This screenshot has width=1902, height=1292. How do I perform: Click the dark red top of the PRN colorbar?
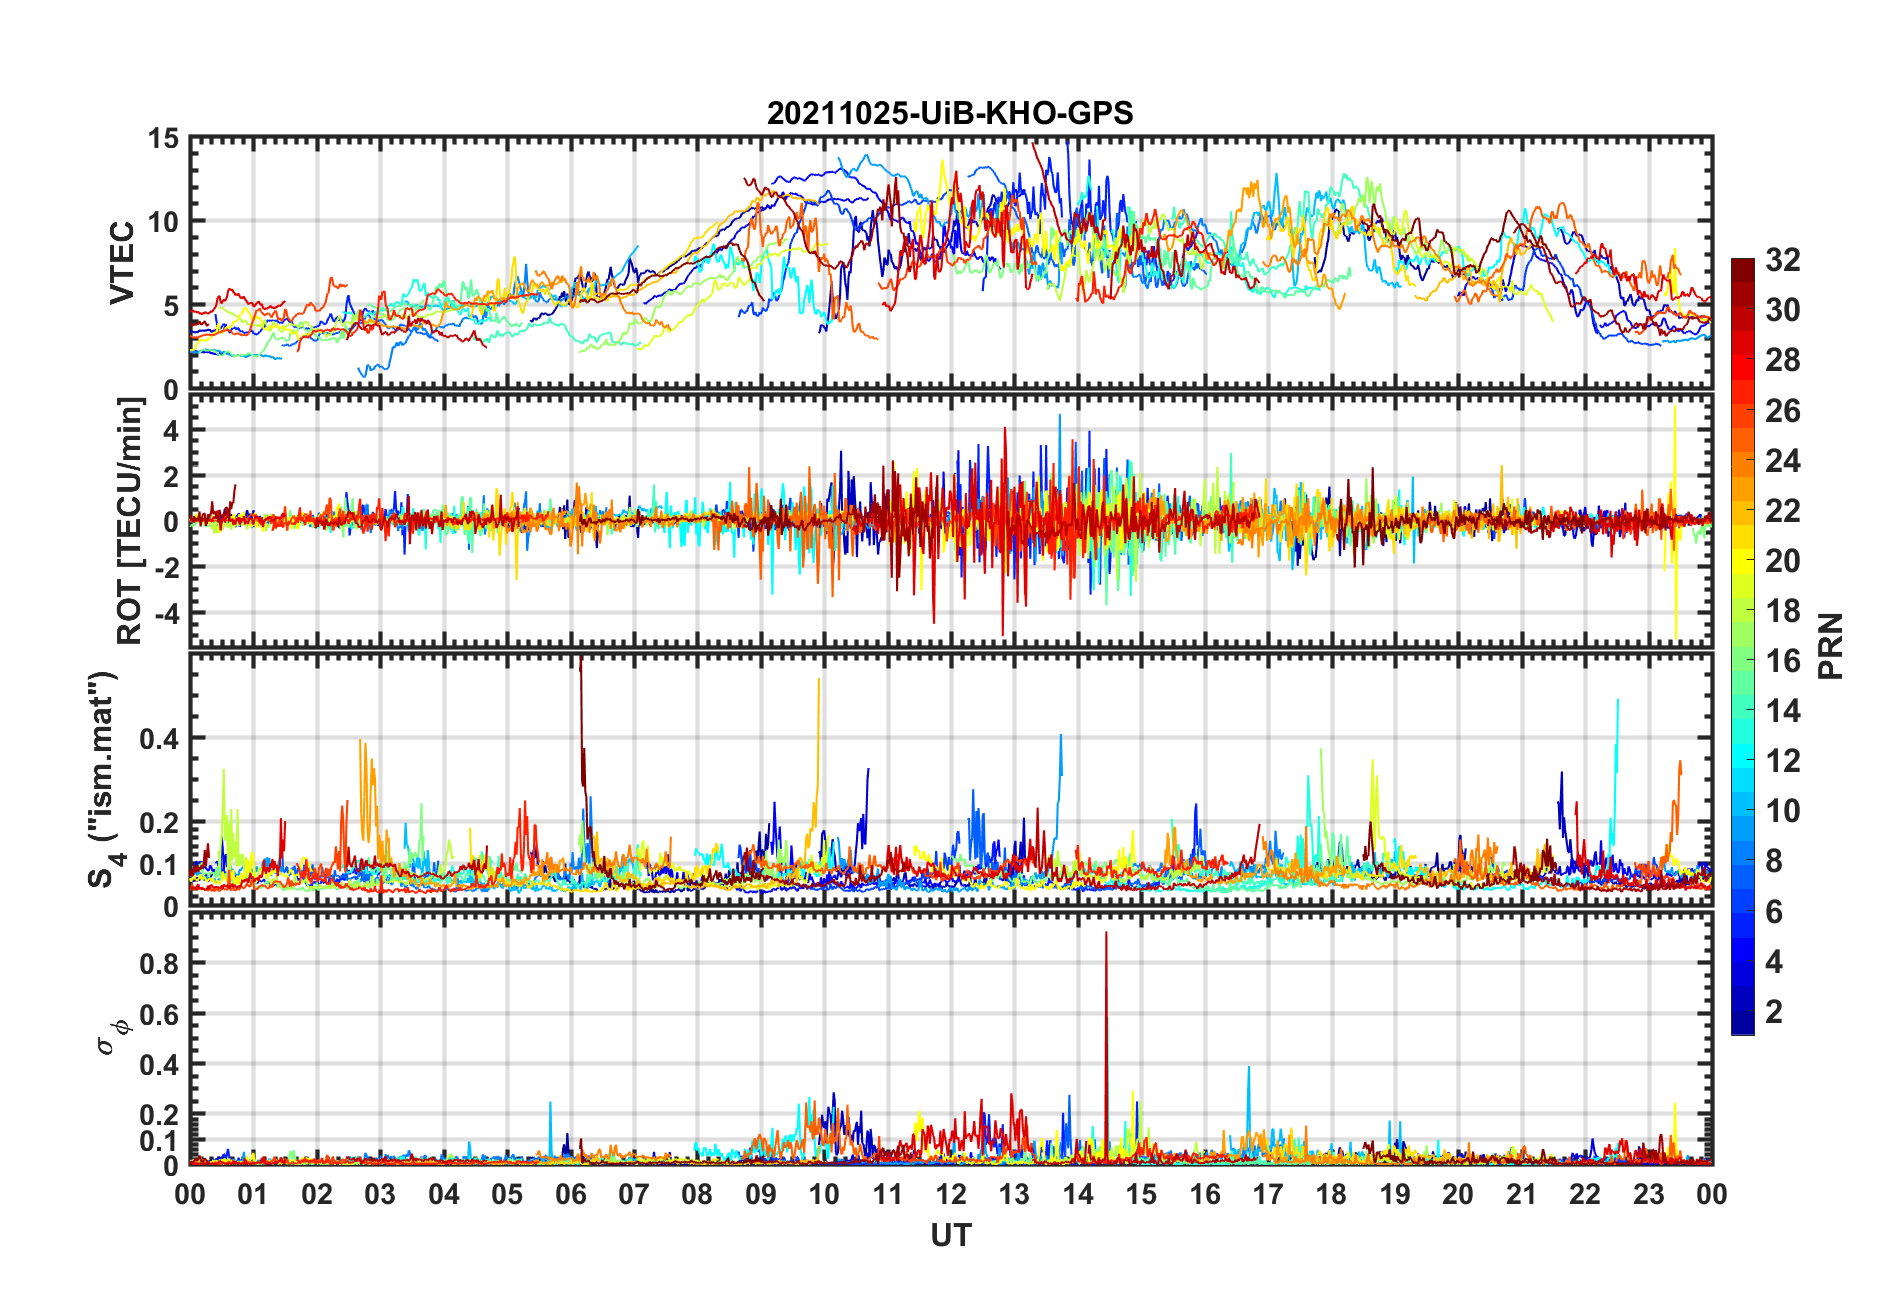pyautogui.click(x=1742, y=266)
